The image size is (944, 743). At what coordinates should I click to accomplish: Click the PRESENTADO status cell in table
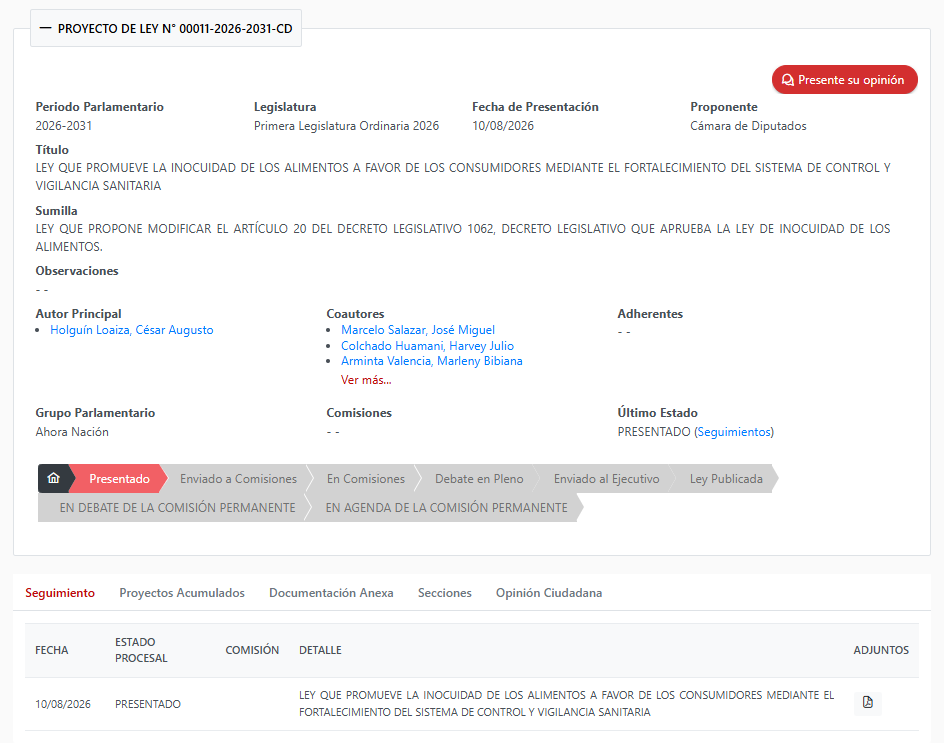point(148,704)
